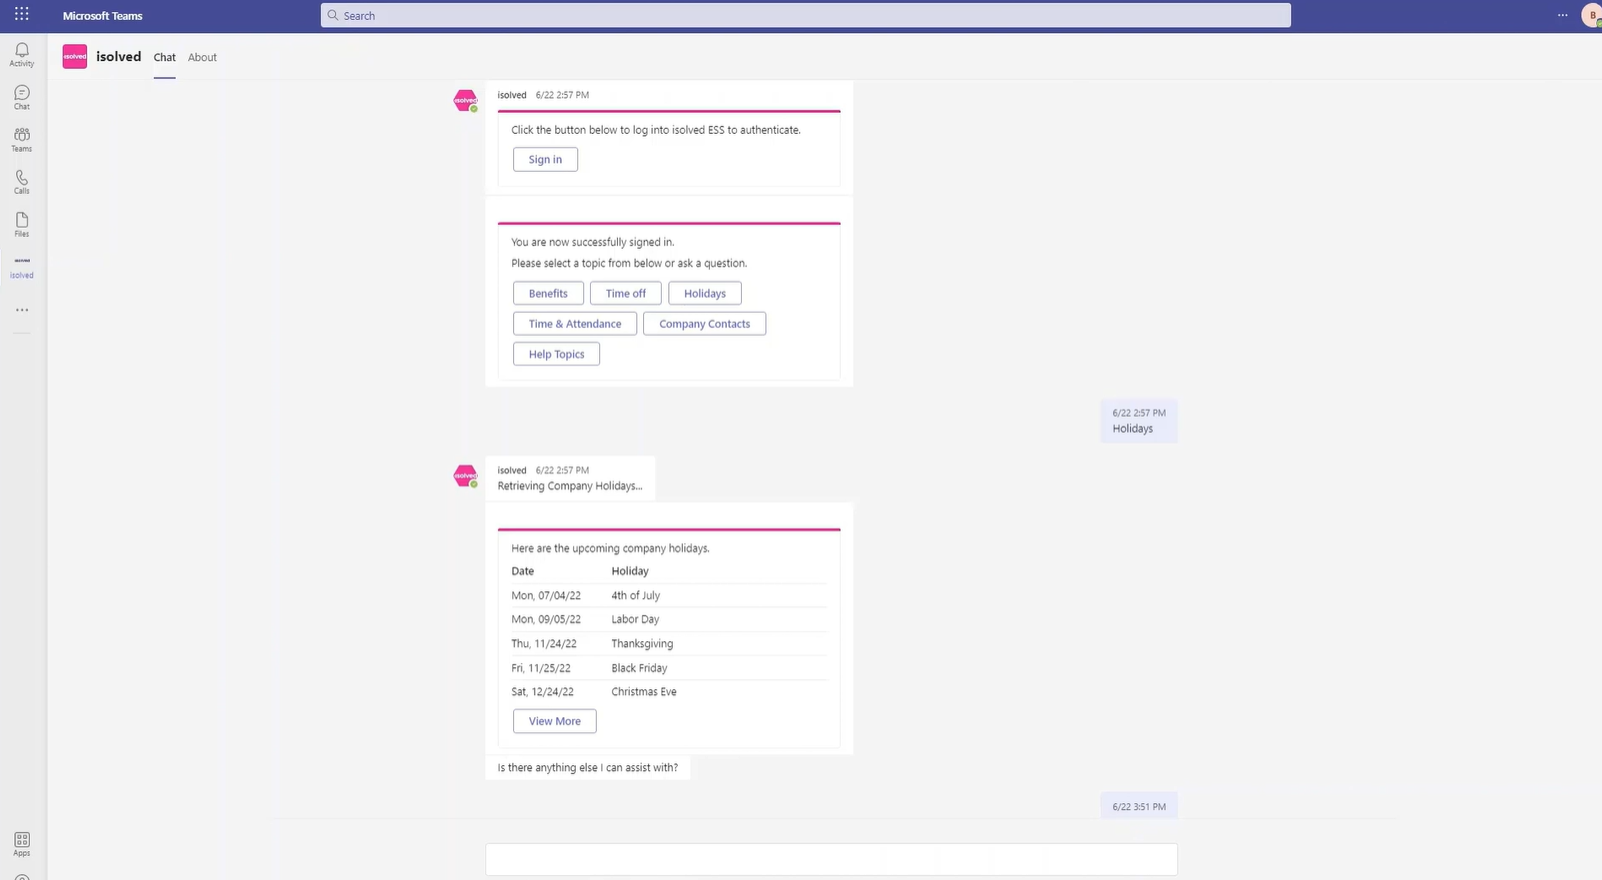Open the user profile avatar
Image resolution: width=1602 pixels, height=880 pixels.
coord(1591,15)
